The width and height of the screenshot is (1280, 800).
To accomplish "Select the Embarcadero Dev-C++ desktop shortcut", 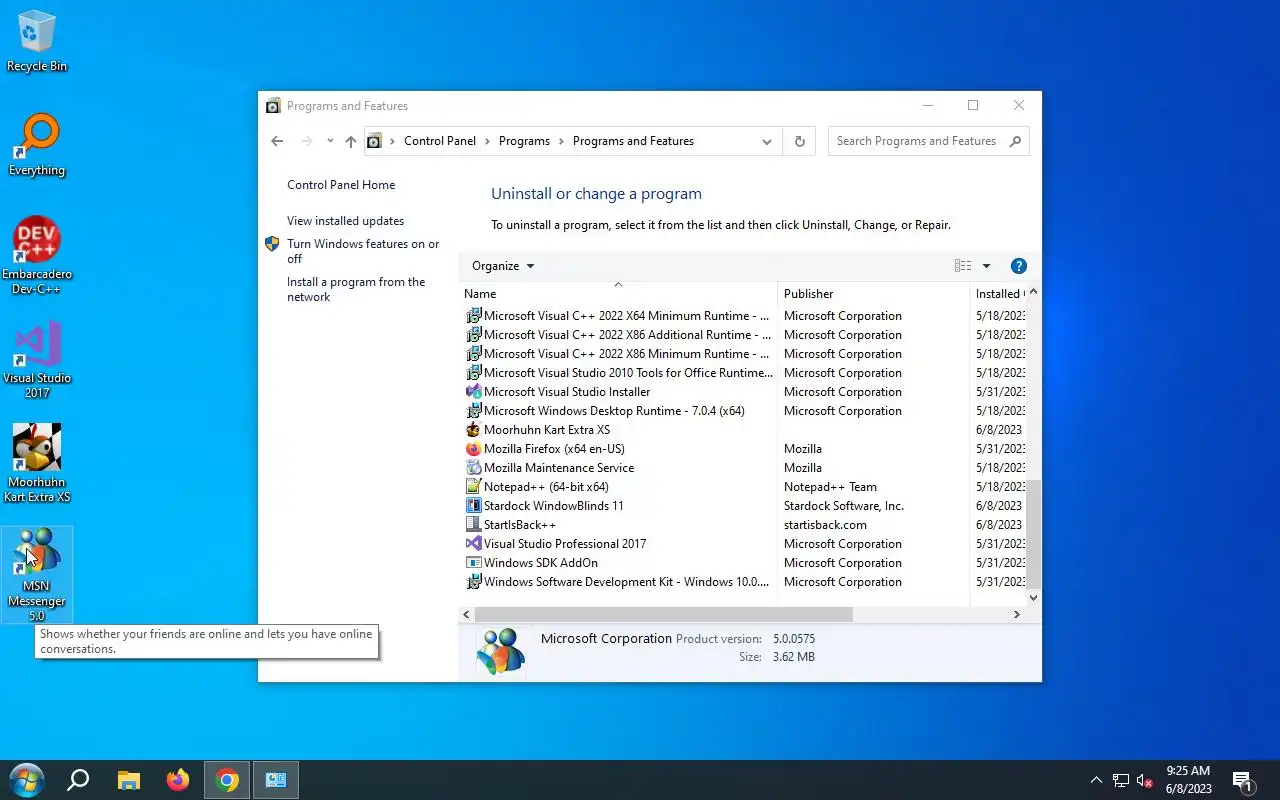I will pos(37,256).
